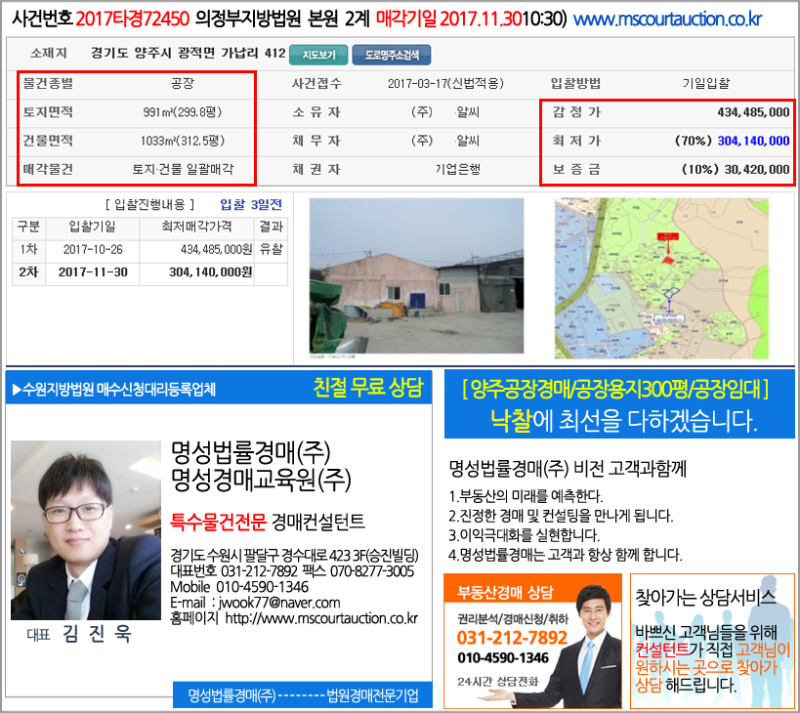Click vision item 1.부동산의 미래를 예측한다
Image resolution: width=800 pixels, height=713 pixels.
click(526, 496)
